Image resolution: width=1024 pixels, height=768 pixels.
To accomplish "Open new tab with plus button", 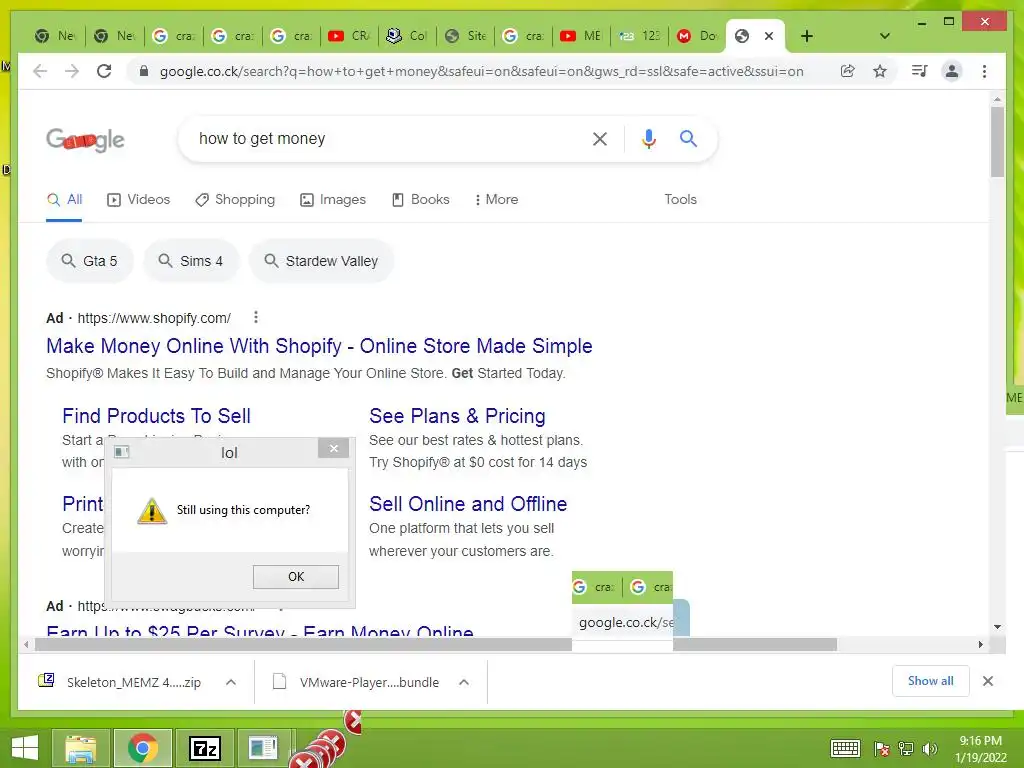I will point(807,36).
